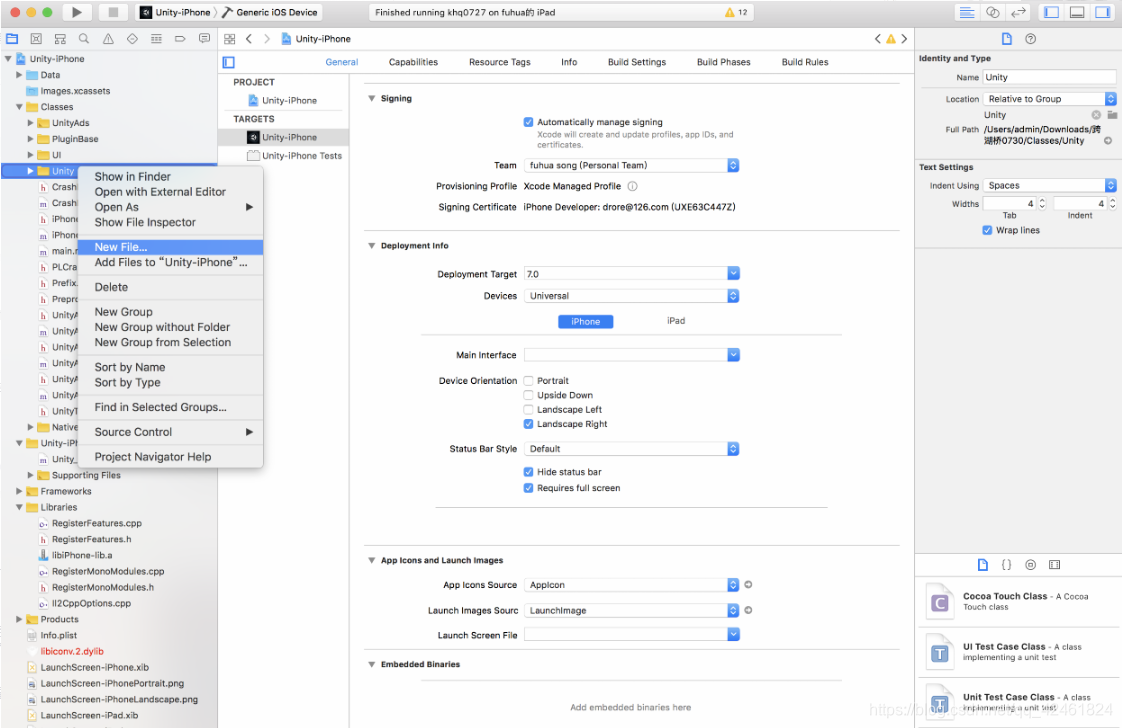1122x728 pixels.
Task: Open the Symbol navigator icon
Action: click(60, 39)
